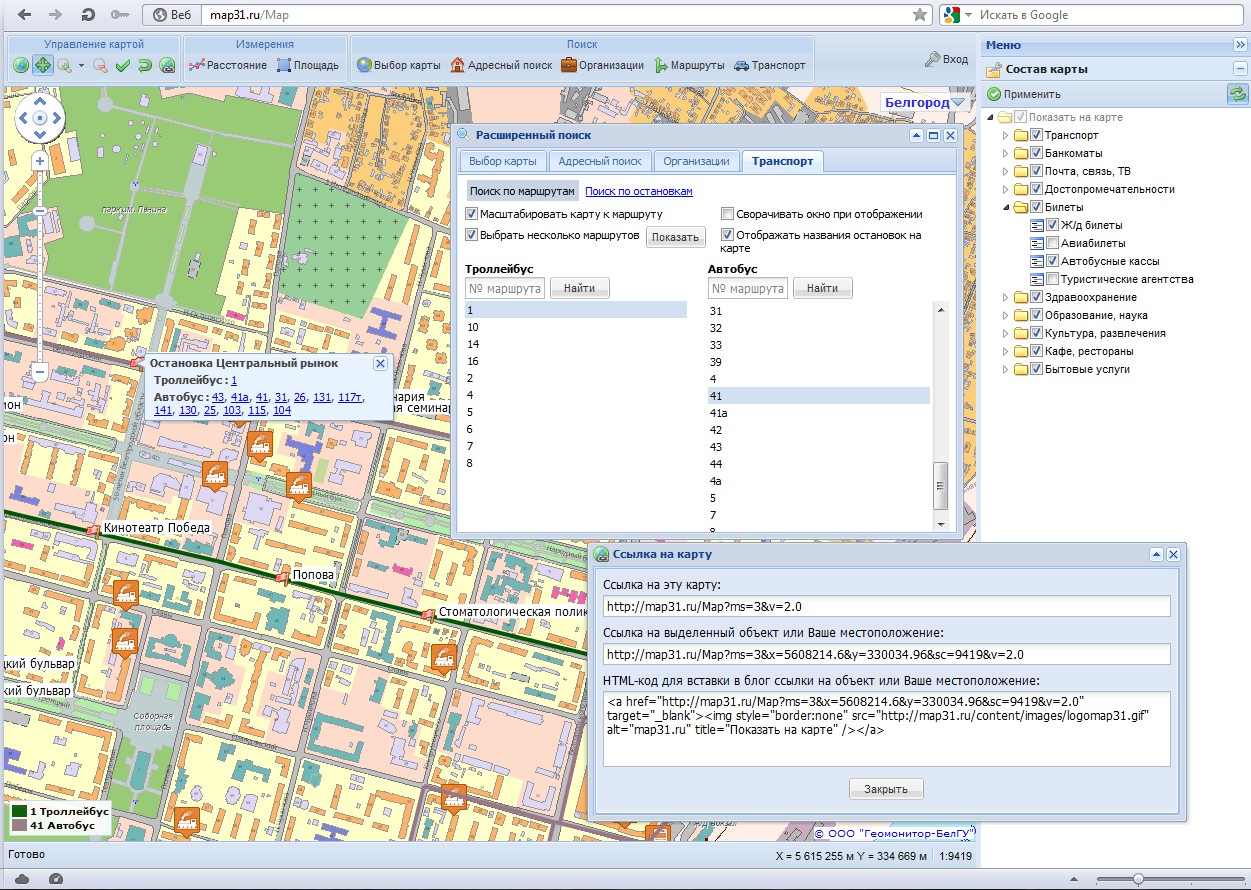Viewport: 1251px width, 890px height.
Task: Click the Автобус route number field
Action: pos(747,288)
